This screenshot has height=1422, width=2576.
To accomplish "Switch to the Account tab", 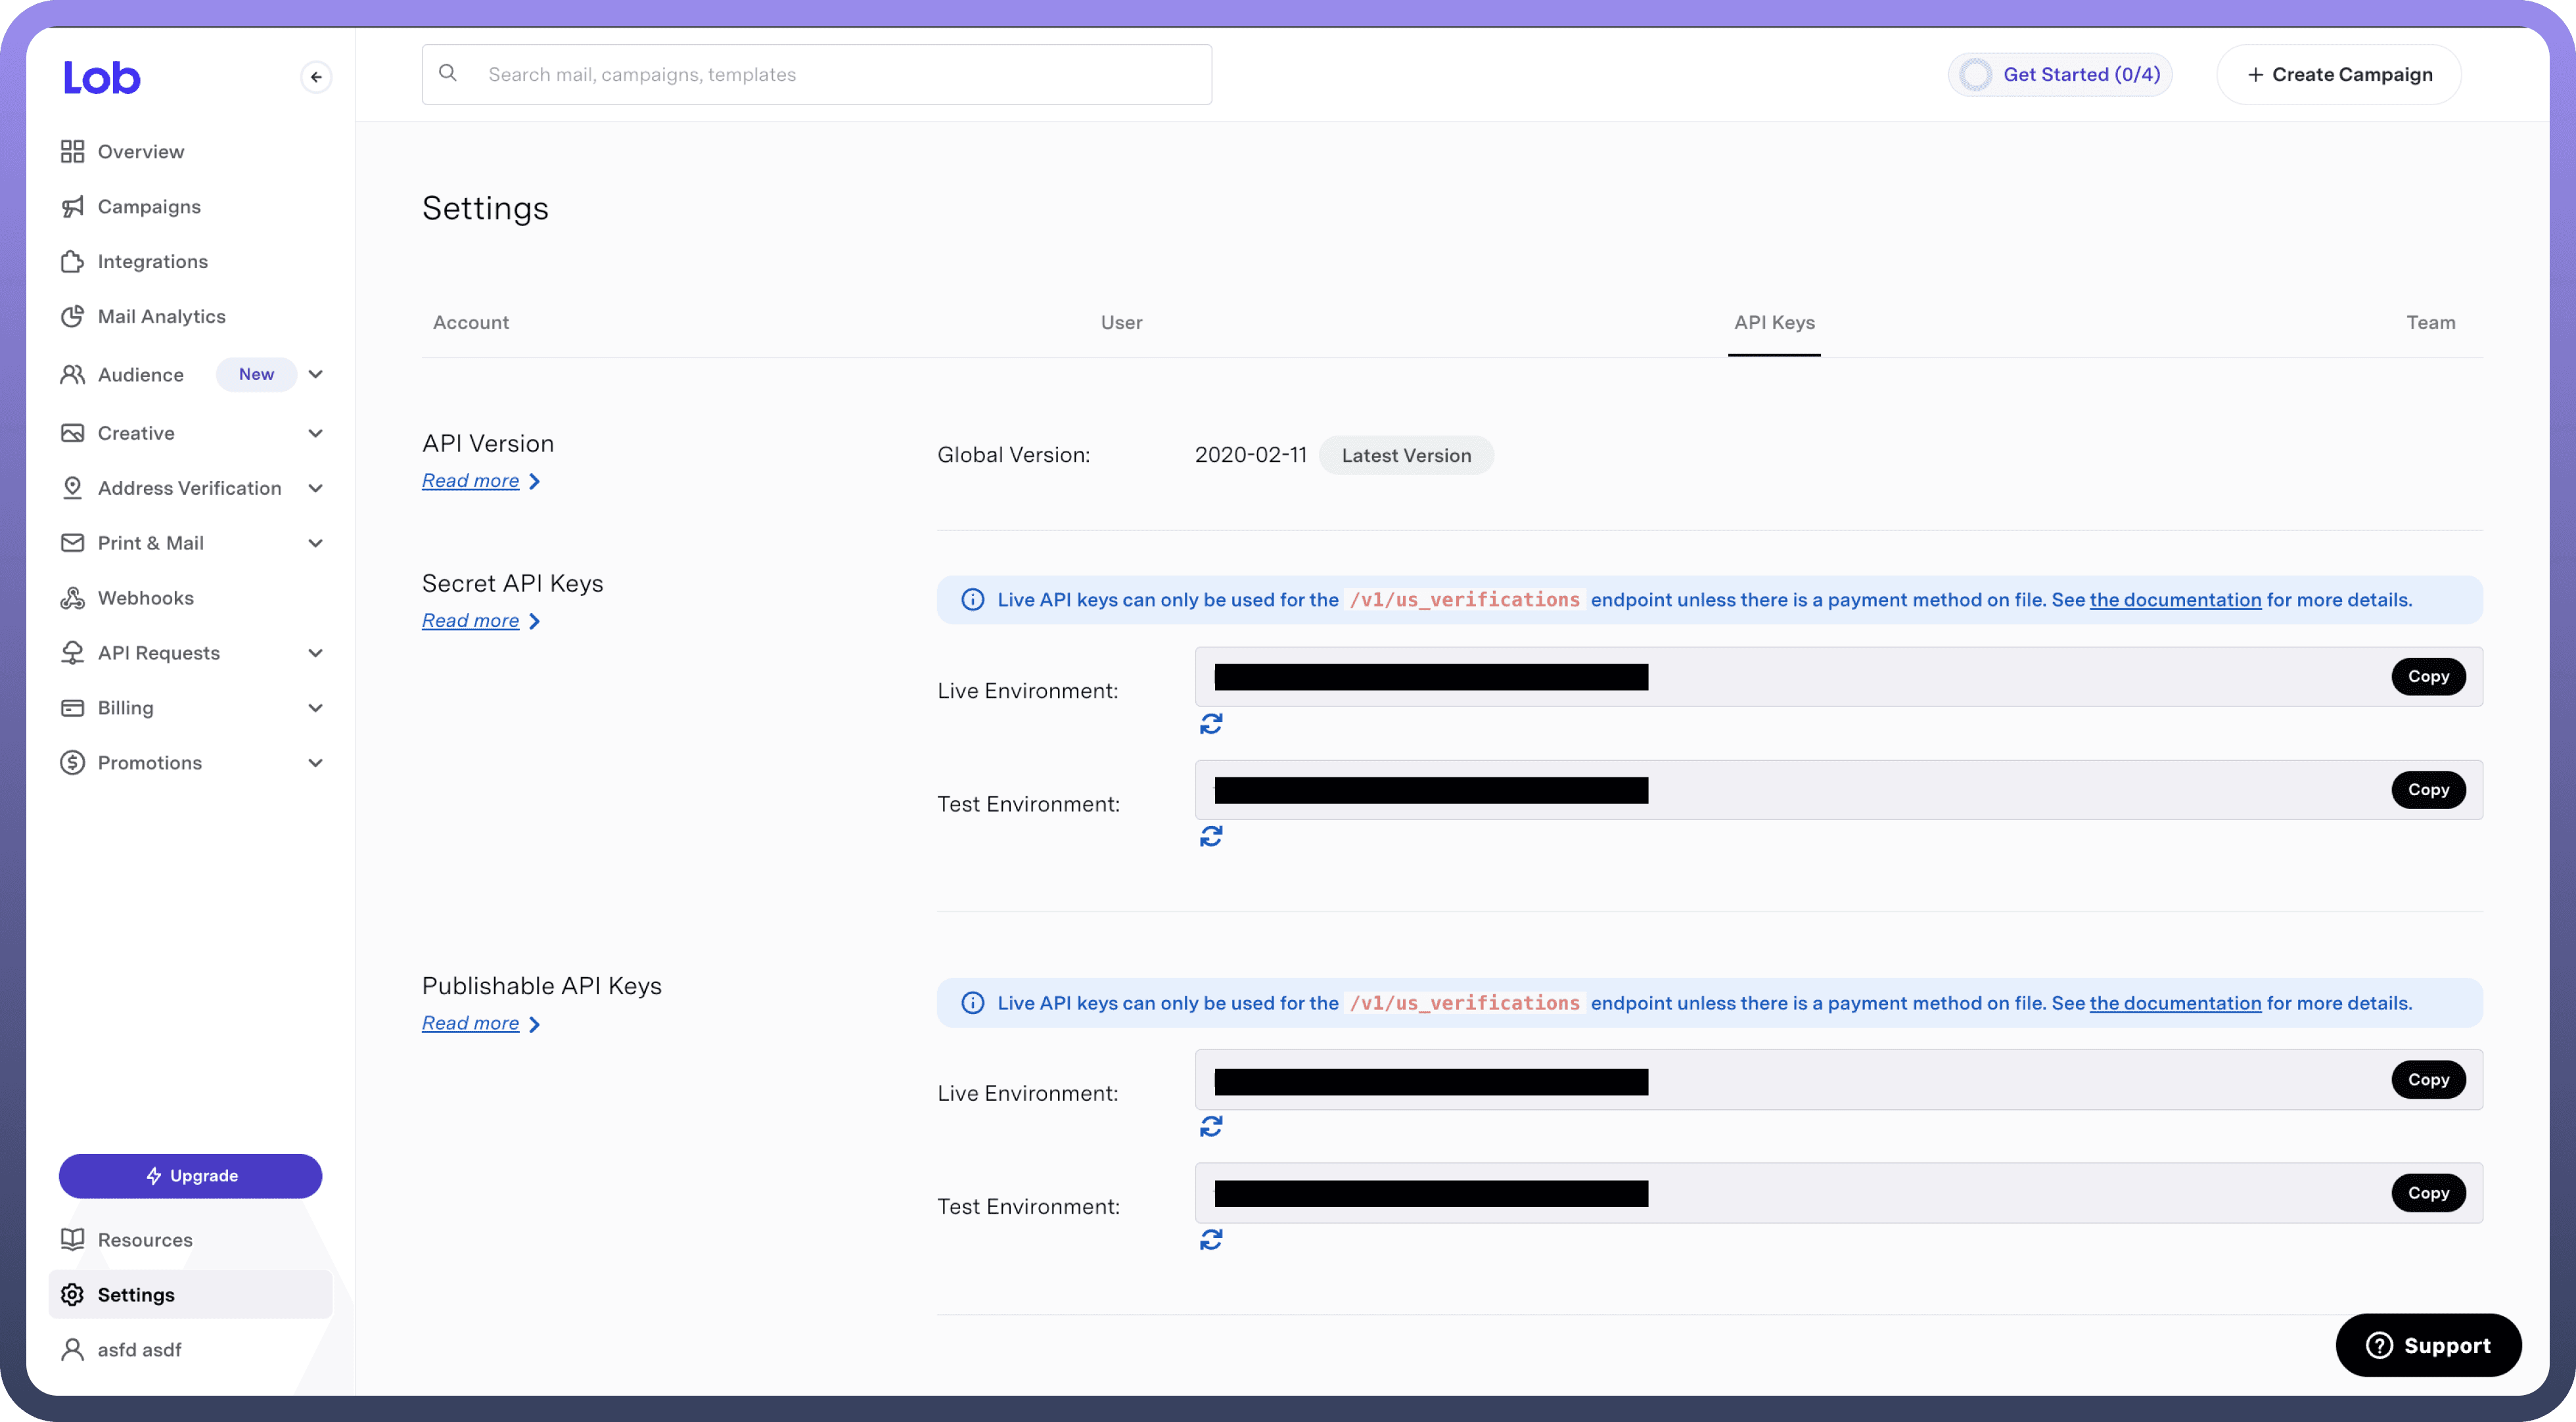I will click(x=470, y=323).
